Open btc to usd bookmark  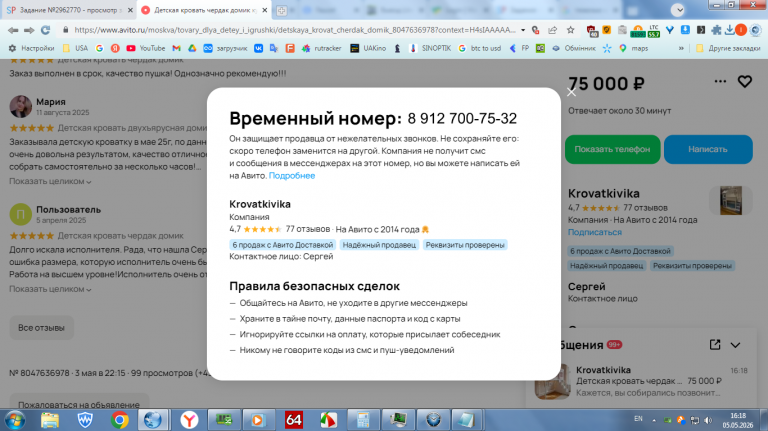(480, 48)
